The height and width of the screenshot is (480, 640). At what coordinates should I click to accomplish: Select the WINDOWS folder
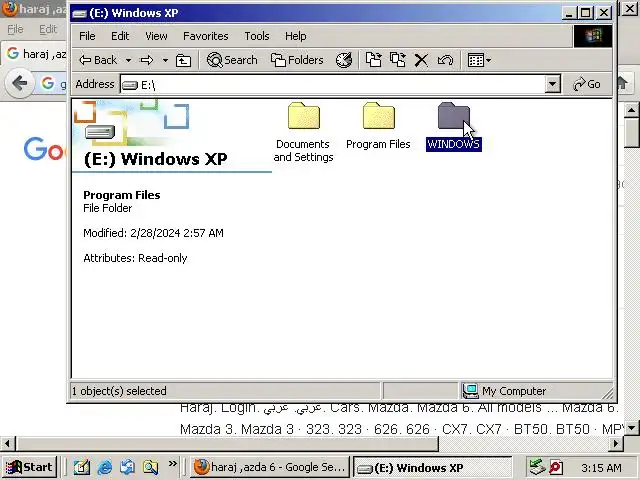453,127
